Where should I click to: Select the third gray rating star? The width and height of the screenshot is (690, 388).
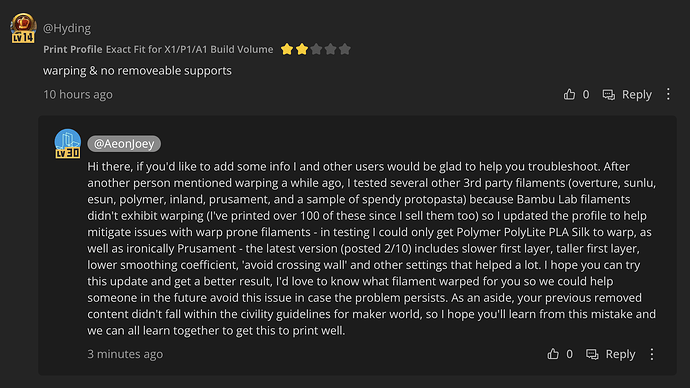(316, 49)
